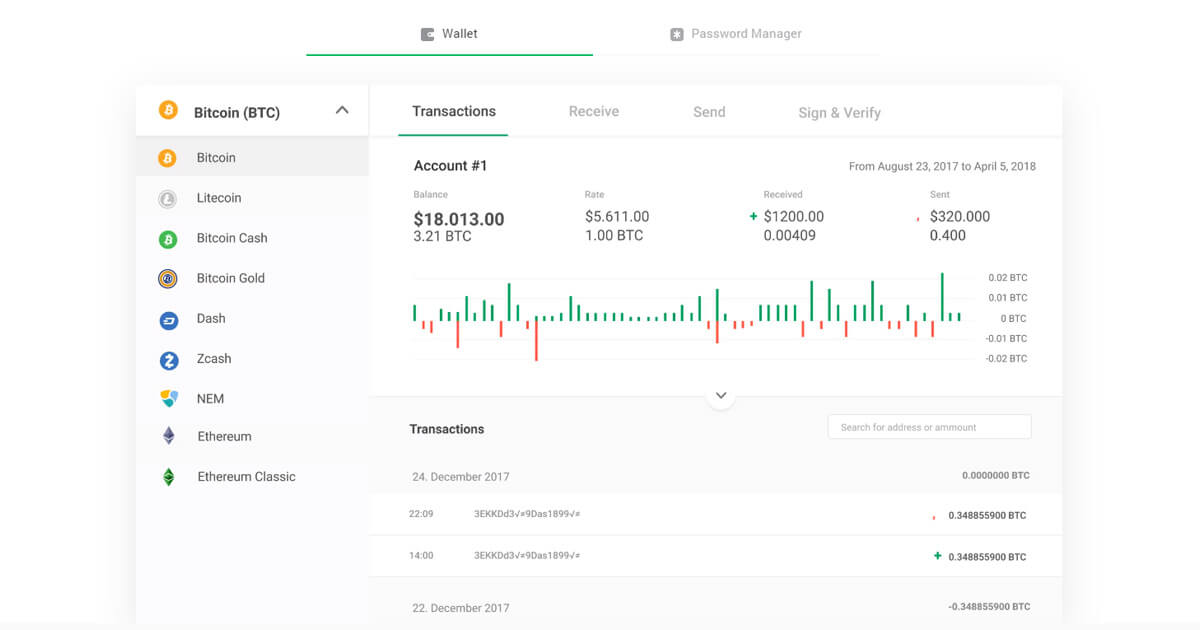Image resolution: width=1200 pixels, height=630 pixels.
Task: Click the Transactions section heading above the list
Action: point(446,429)
